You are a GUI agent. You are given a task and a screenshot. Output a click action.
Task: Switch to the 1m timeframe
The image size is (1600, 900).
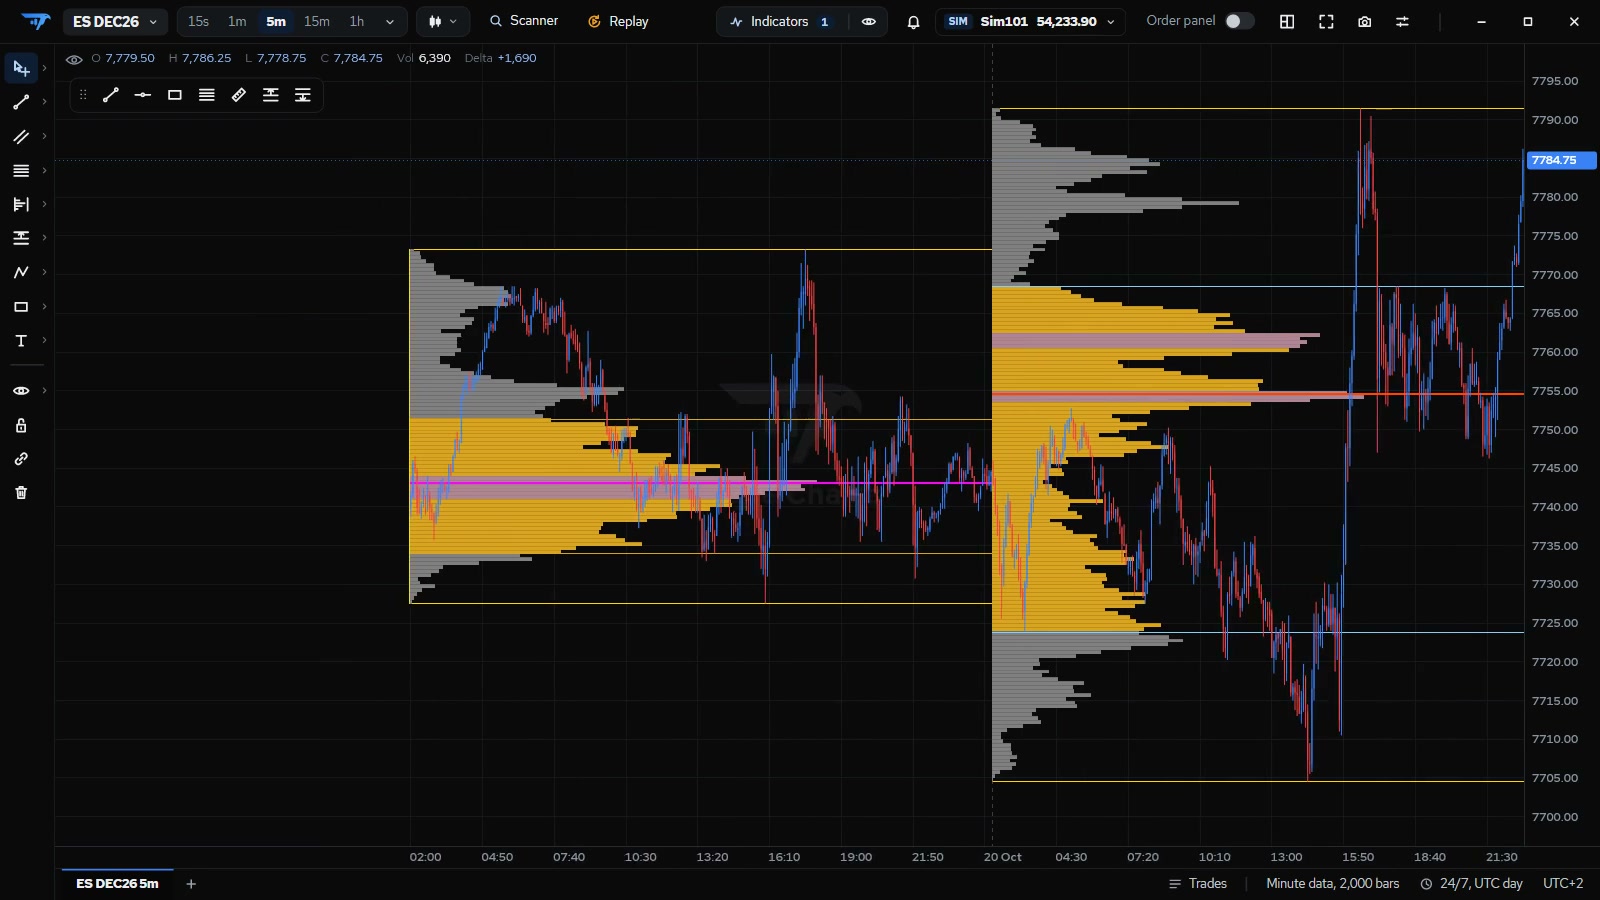click(237, 21)
